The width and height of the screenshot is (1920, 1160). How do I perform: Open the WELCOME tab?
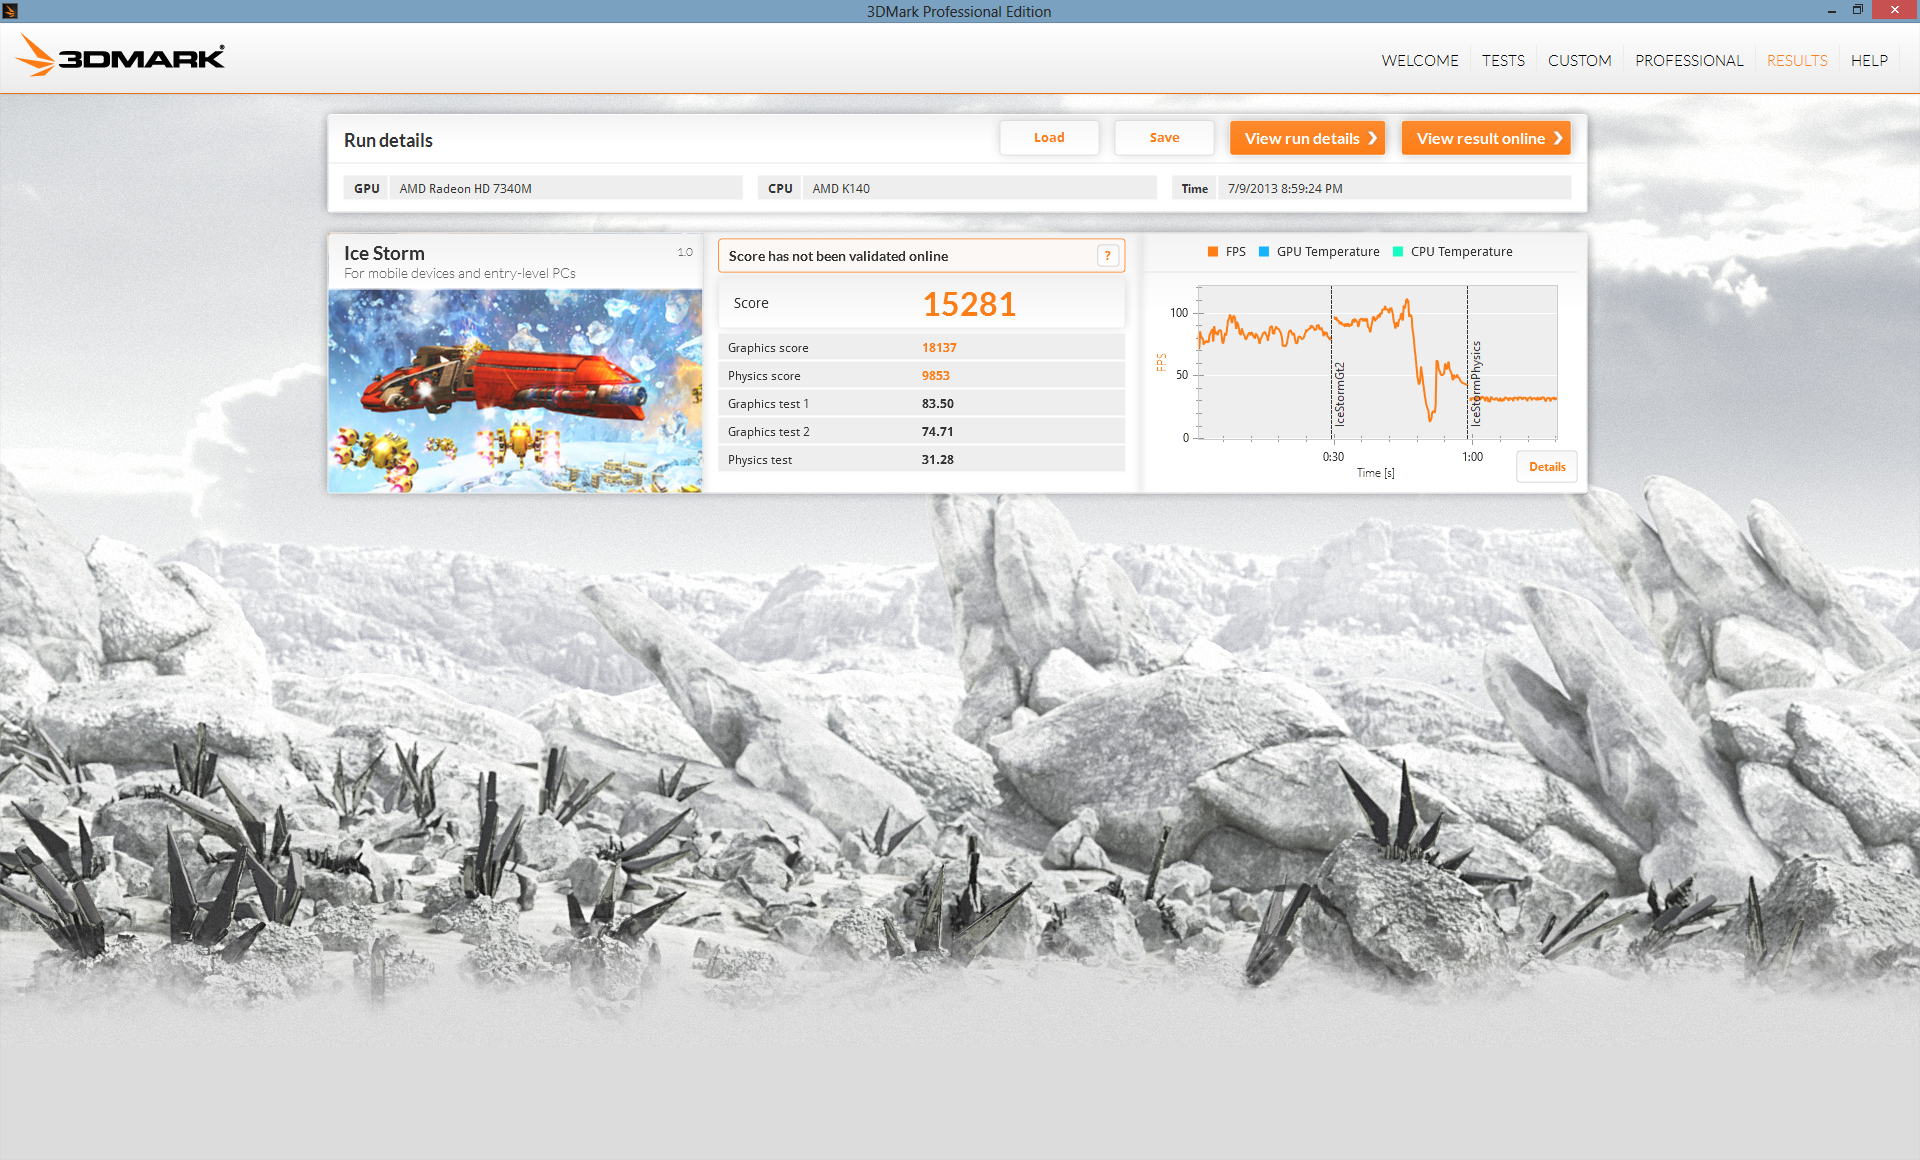[x=1420, y=61]
